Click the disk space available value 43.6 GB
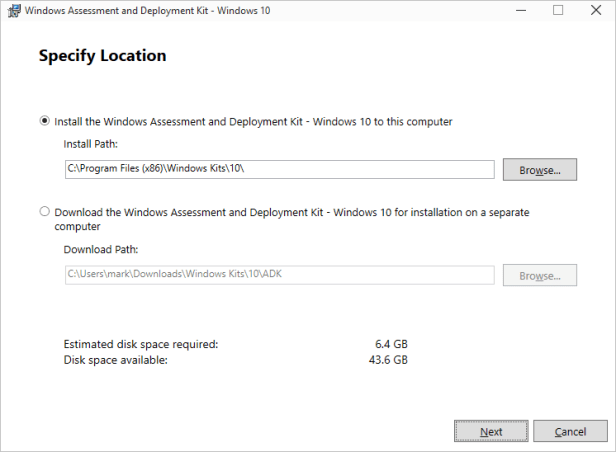This screenshot has height=452, width=616. pyautogui.click(x=388, y=360)
